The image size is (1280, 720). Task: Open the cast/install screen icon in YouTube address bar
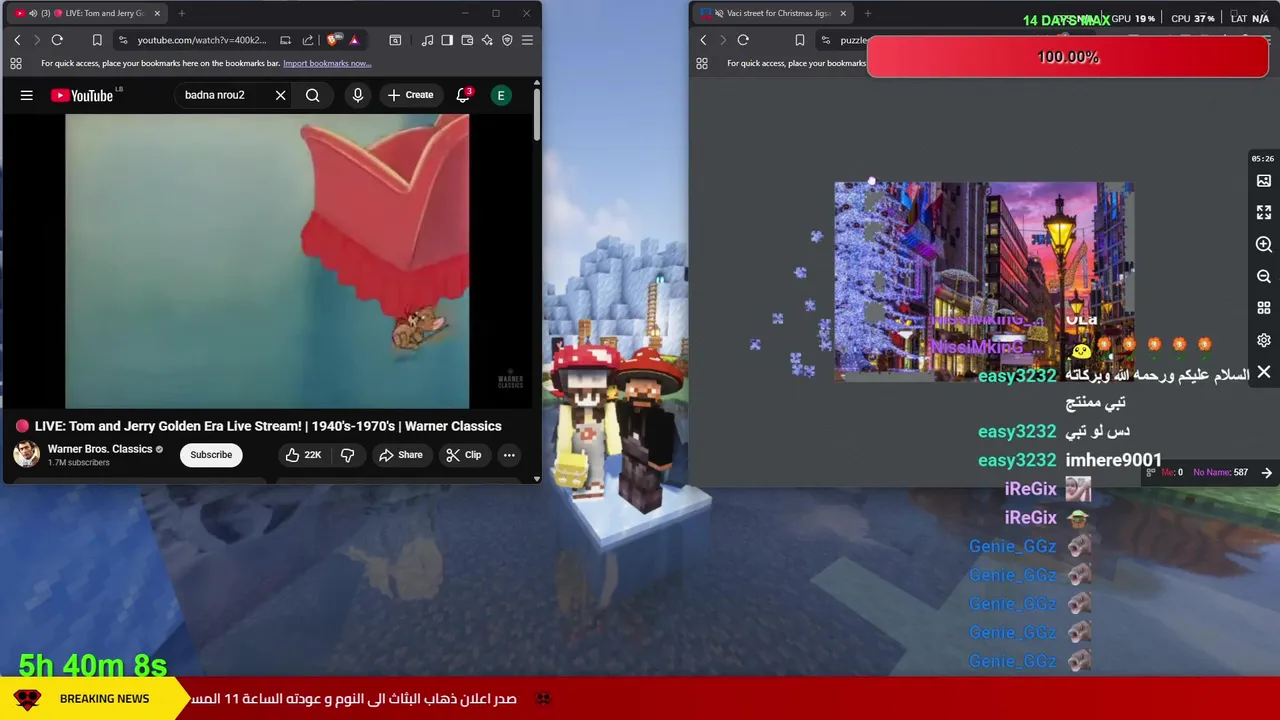(x=286, y=40)
